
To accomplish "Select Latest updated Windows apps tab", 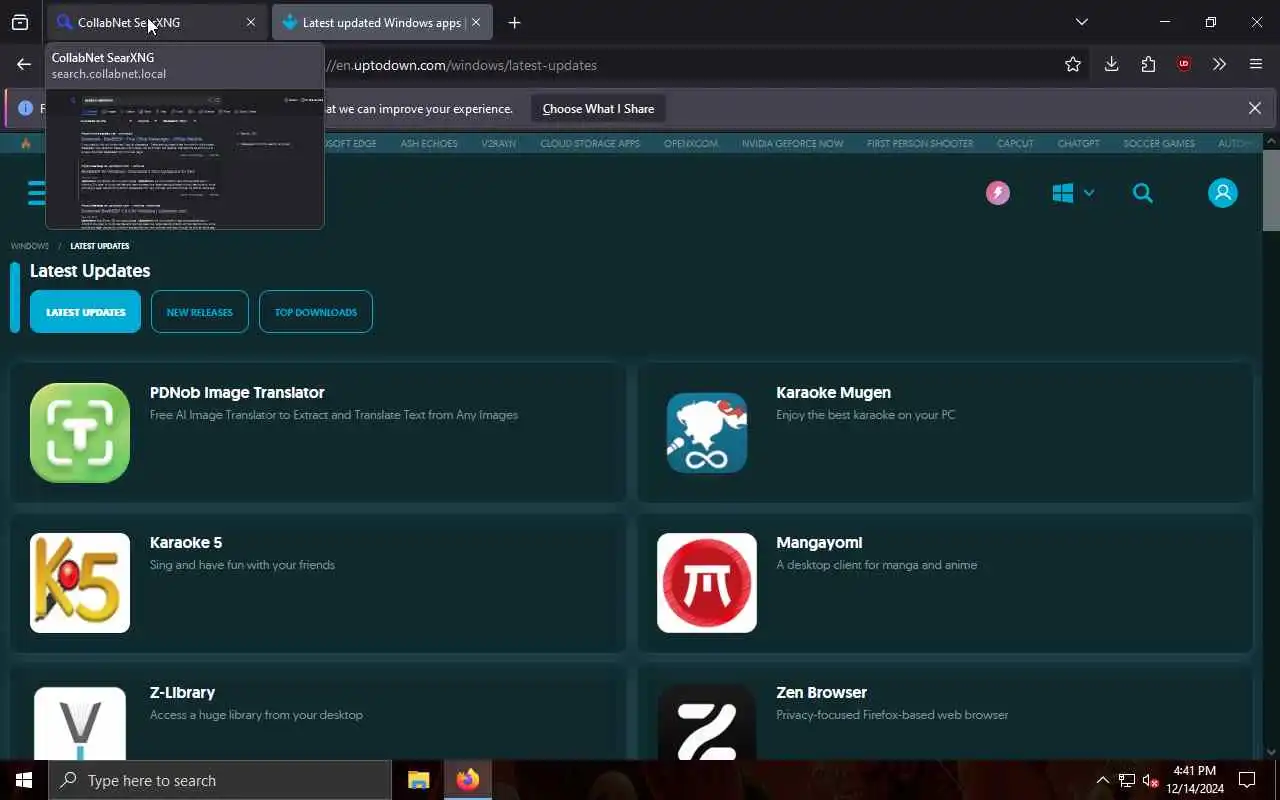I will pos(381,22).
